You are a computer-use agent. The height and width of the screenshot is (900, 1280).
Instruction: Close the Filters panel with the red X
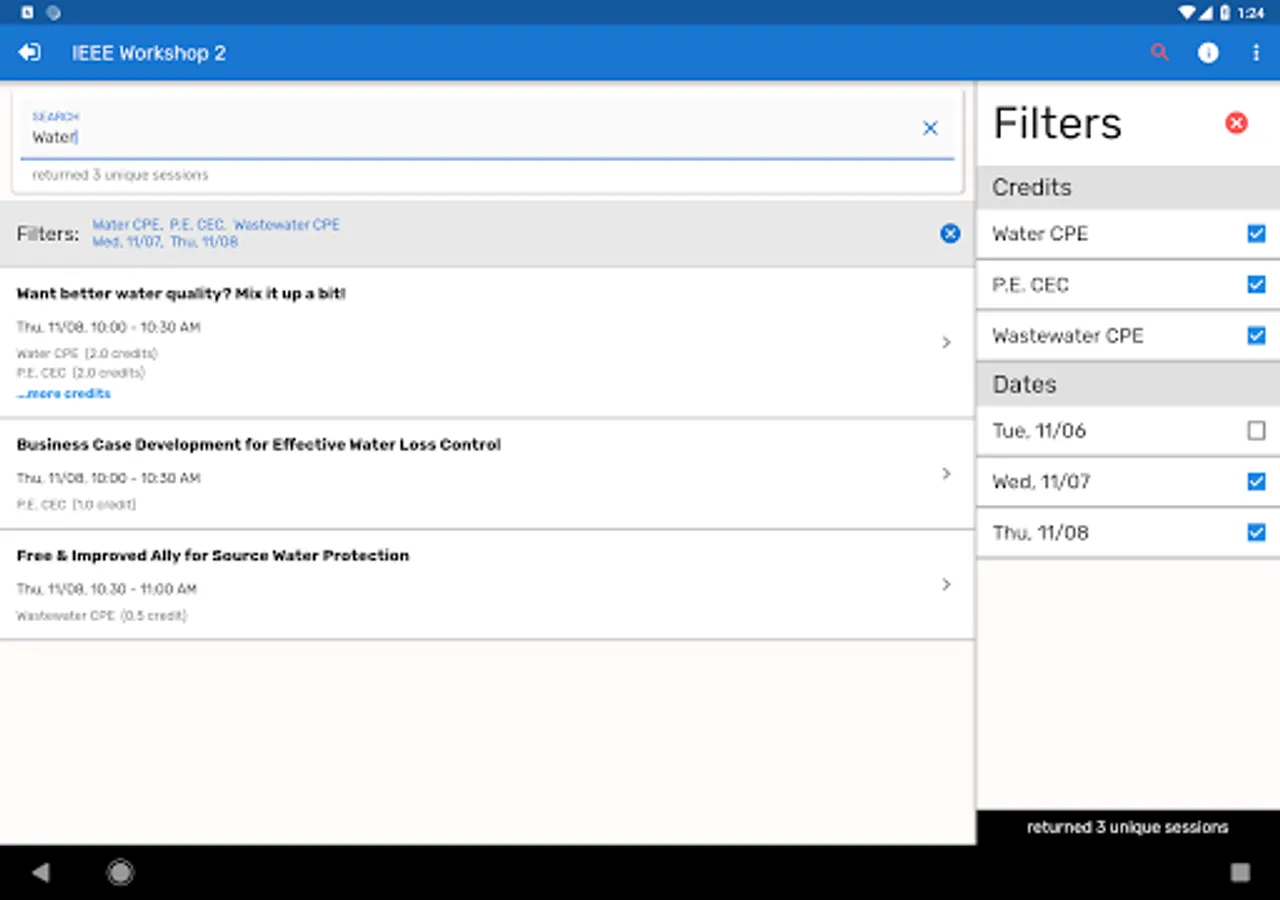point(1236,123)
